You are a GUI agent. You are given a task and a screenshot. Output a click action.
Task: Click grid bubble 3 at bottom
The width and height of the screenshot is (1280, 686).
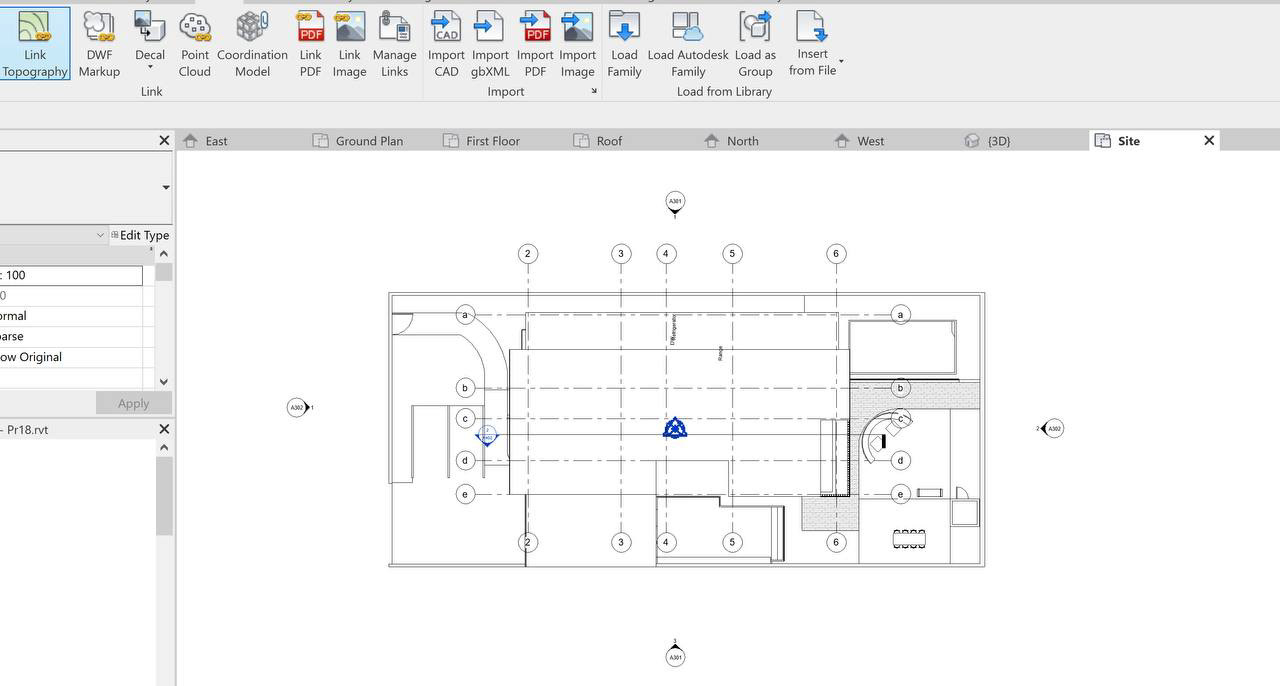coord(621,542)
